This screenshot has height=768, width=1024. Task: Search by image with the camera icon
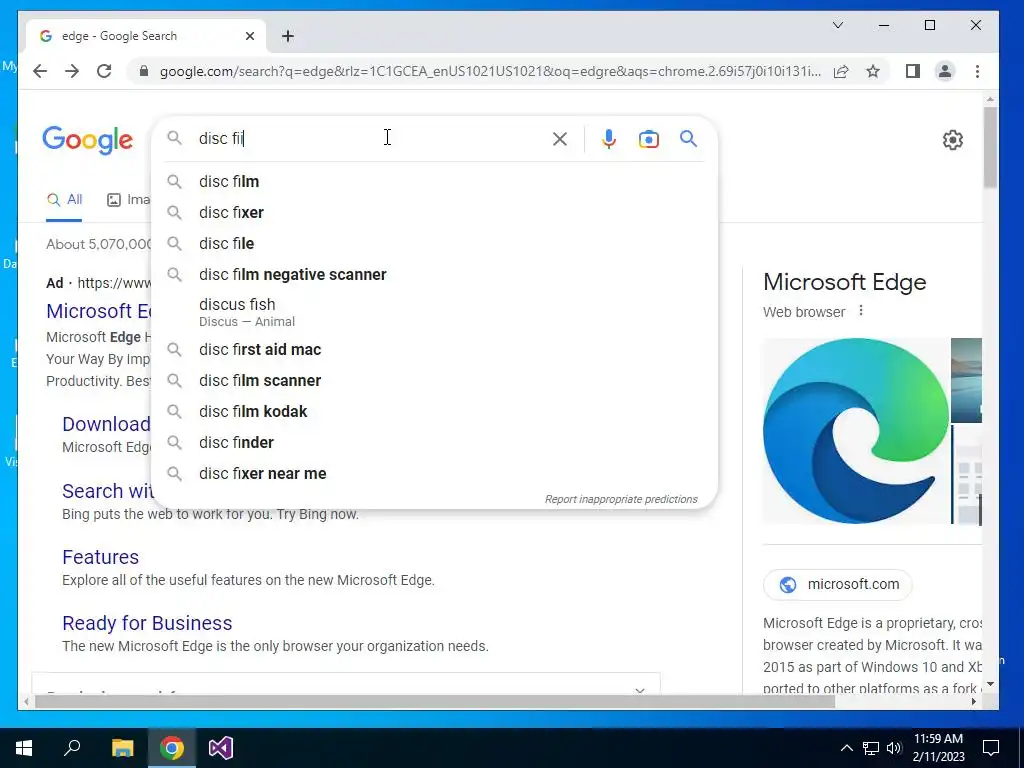pos(648,139)
